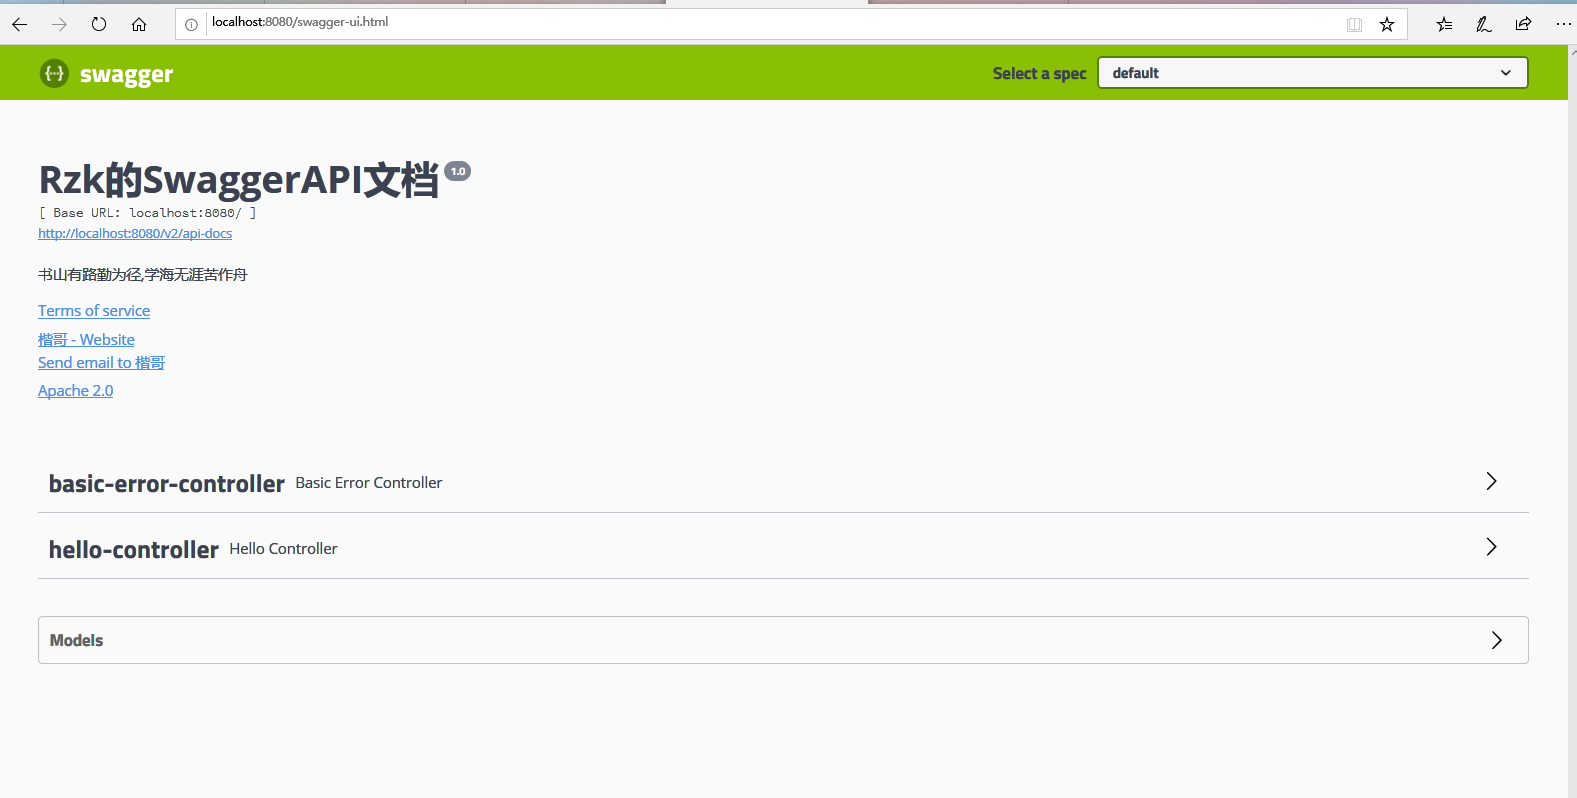Open the Select a spec dropdown
This screenshot has width=1577, height=798.
click(1312, 73)
